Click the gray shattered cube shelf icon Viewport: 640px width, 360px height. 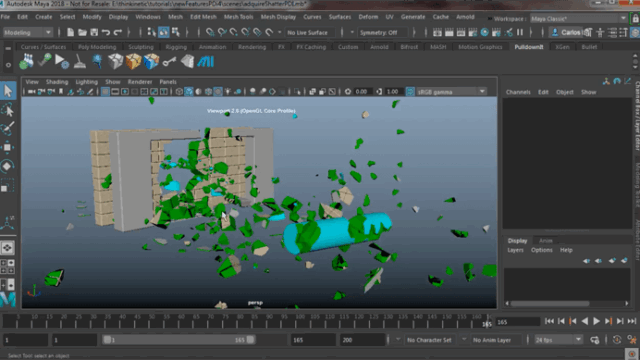116,62
